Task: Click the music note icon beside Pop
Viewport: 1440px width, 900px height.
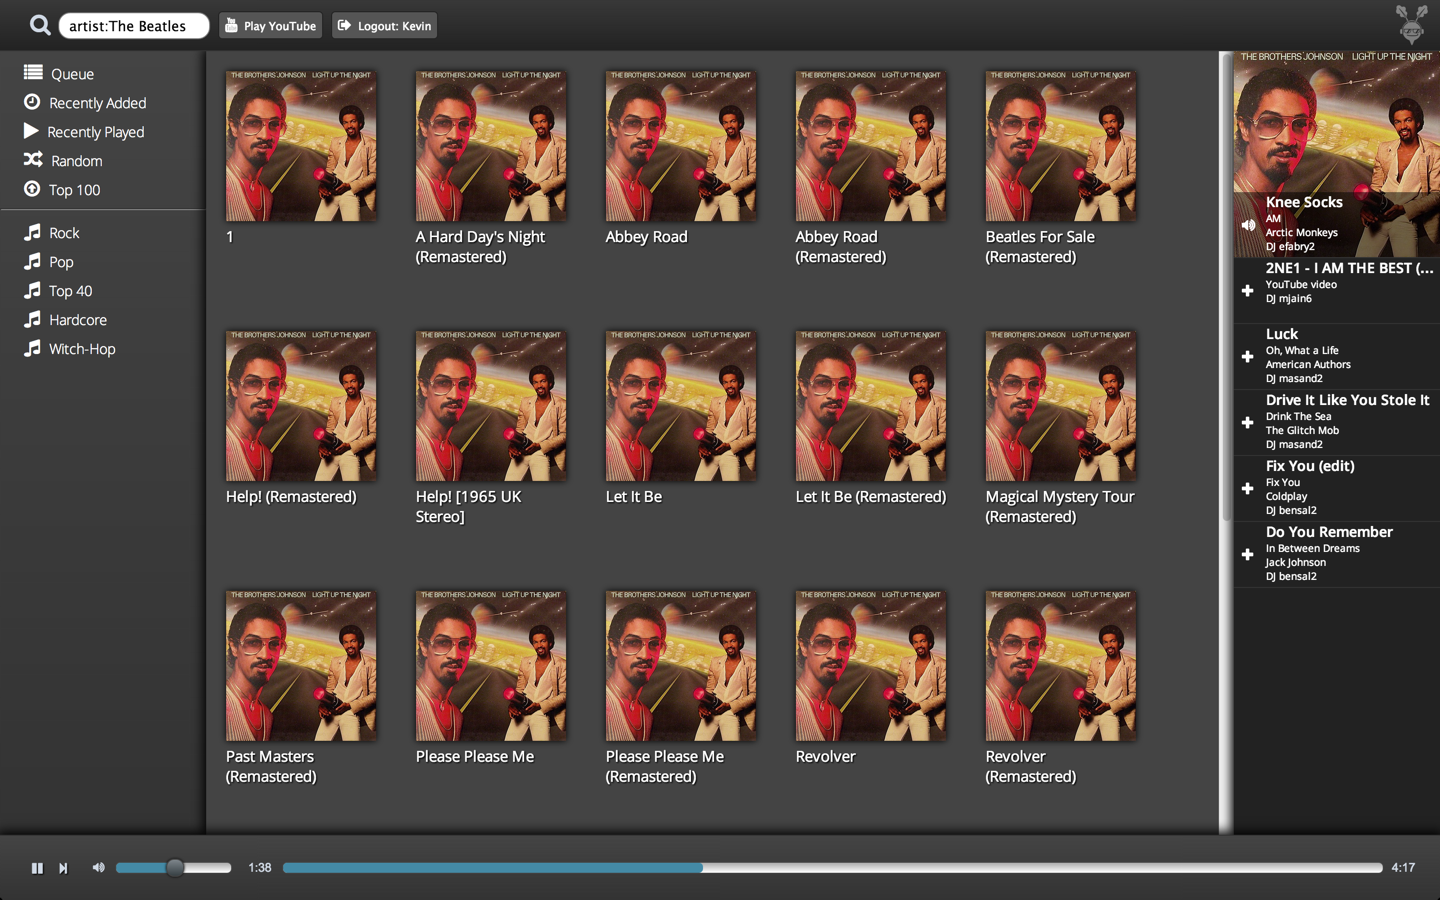Action: click(x=32, y=260)
